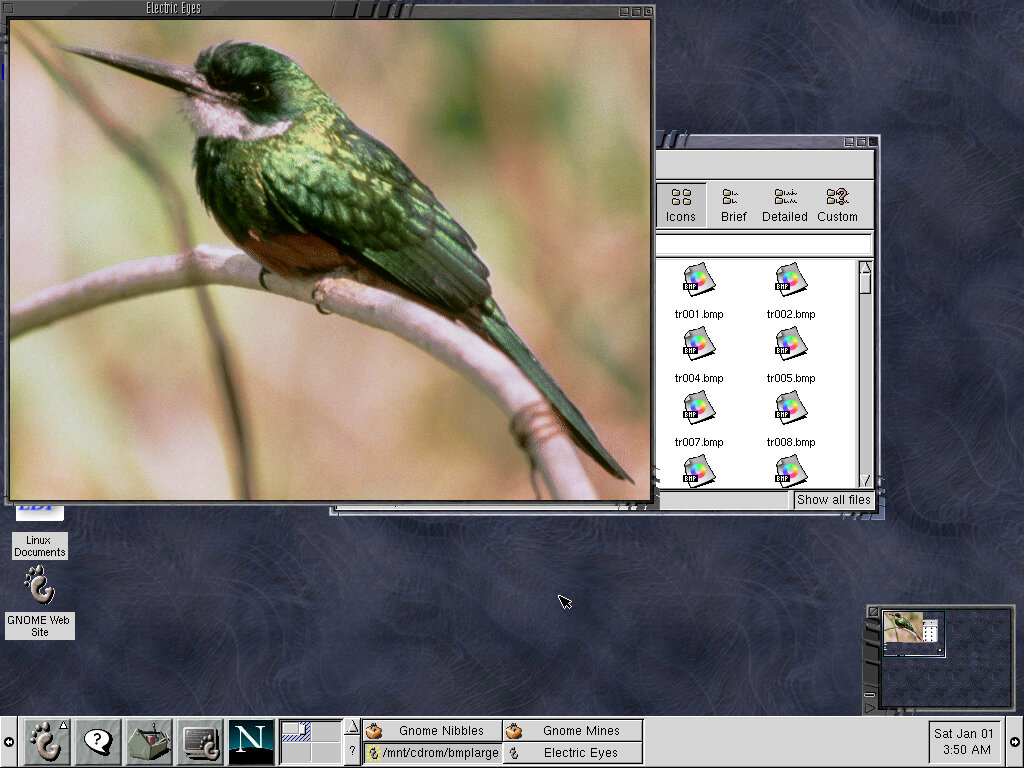1024x768 pixels.
Task: Click the file manager location field
Action: tap(764, 244)
